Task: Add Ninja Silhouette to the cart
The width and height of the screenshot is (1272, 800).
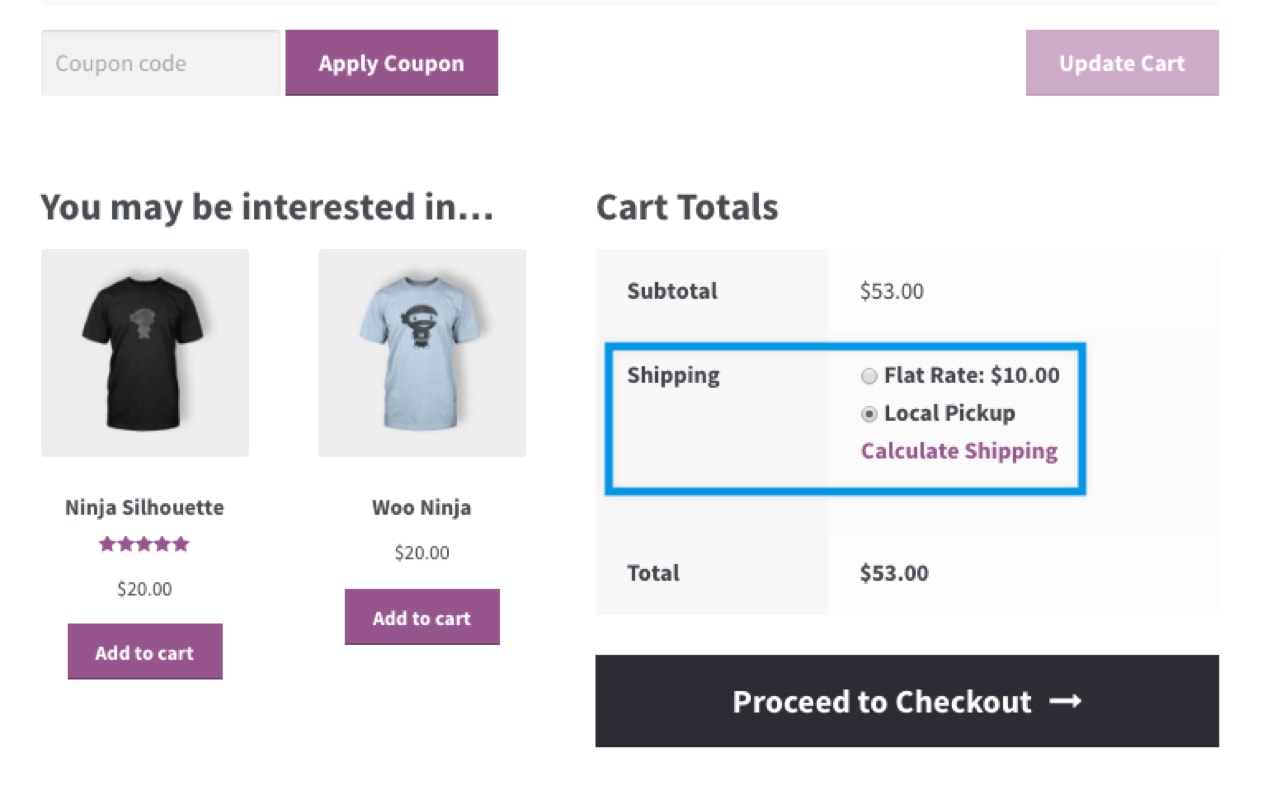Action: click(144, 651)
